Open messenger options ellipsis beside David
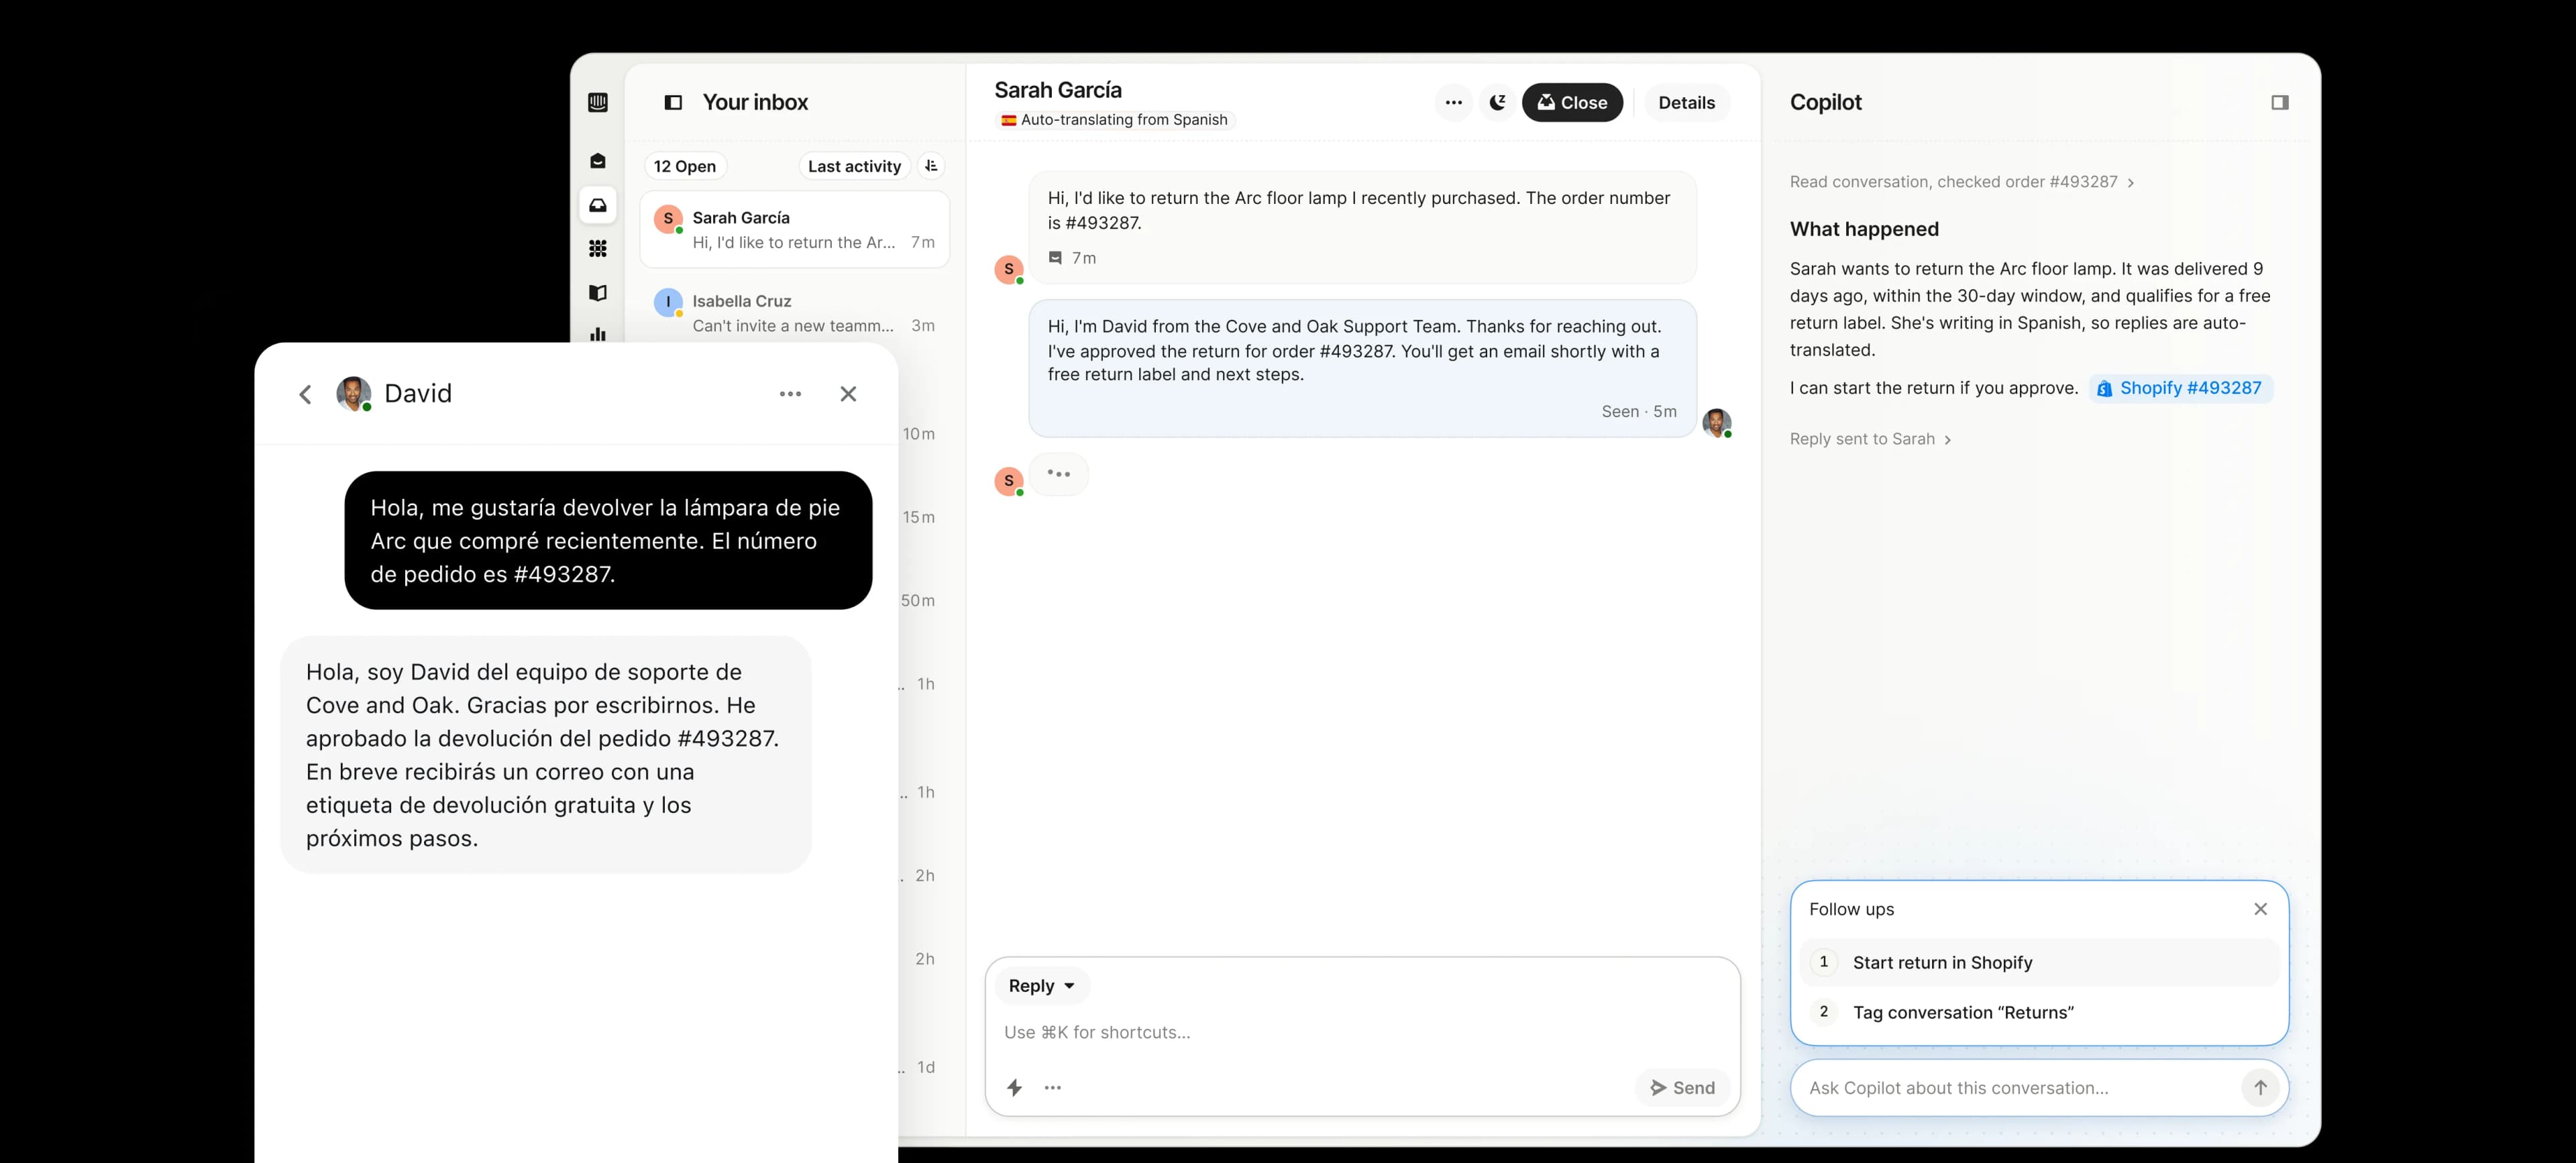The height and width of the screenshot is (1163, 2576). 790,394
